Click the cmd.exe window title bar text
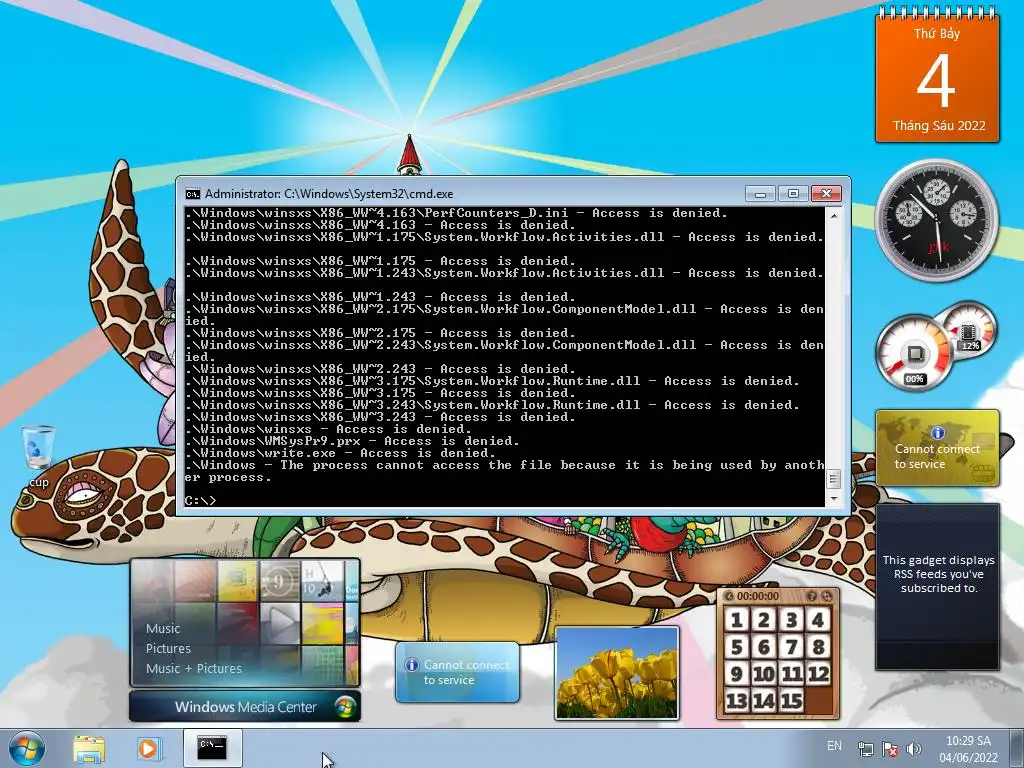The image size is (1024, 768). [328, 194]
